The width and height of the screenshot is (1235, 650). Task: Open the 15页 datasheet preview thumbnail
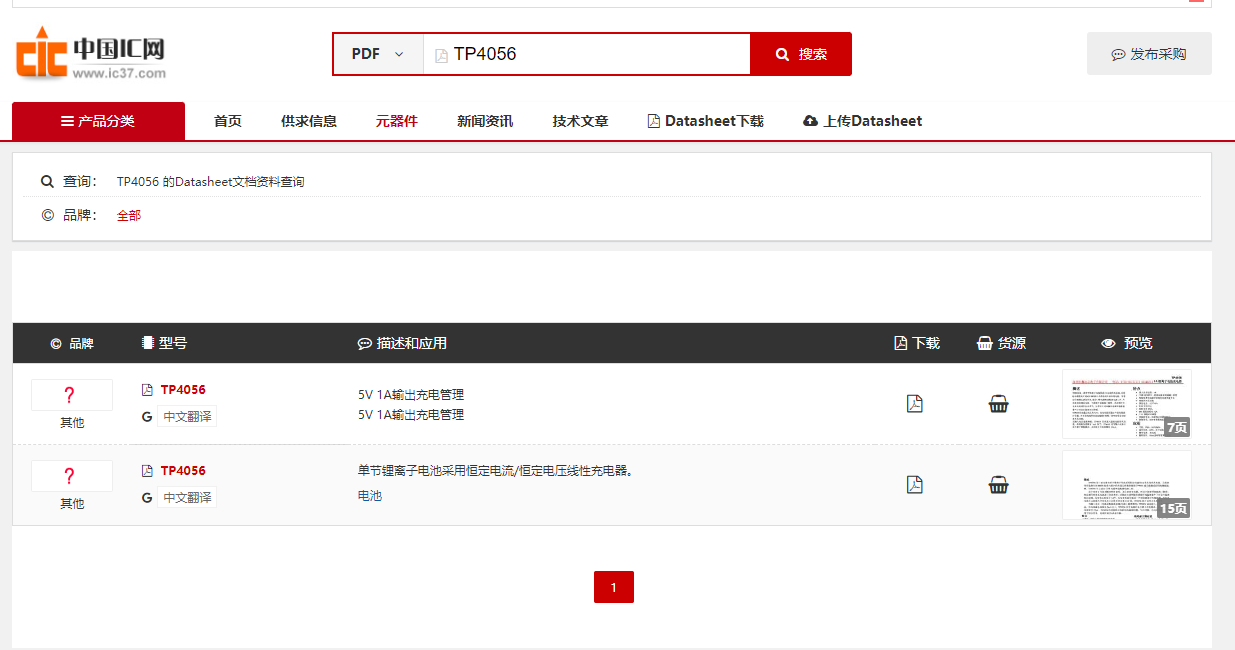(1127, 485)
